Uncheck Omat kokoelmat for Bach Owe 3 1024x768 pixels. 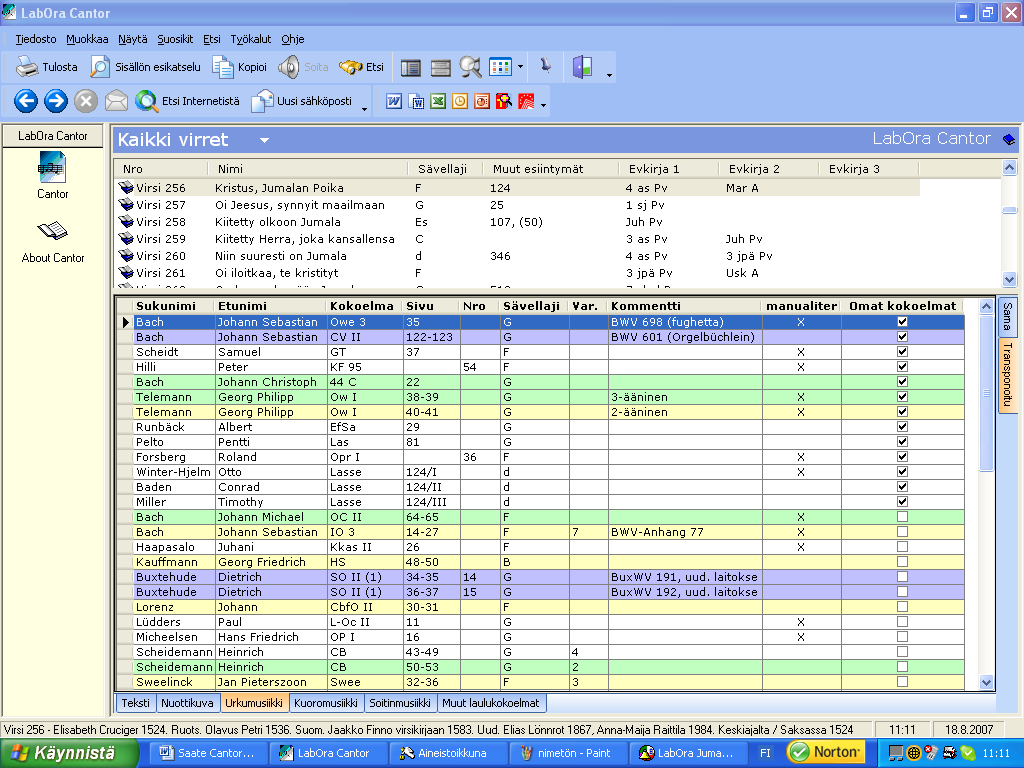pos(903,322)
